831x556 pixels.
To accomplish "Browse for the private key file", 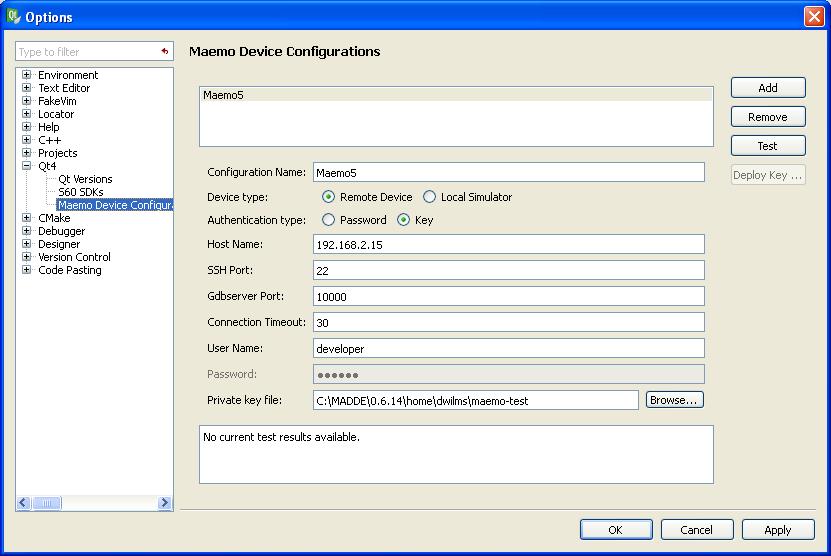I will 675,400.
